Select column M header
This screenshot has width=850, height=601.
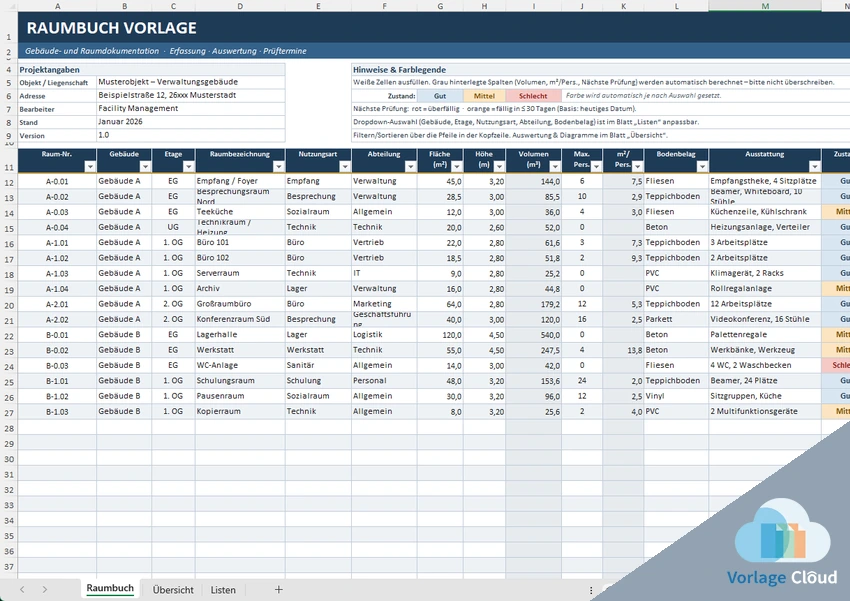tap(765, 6)
